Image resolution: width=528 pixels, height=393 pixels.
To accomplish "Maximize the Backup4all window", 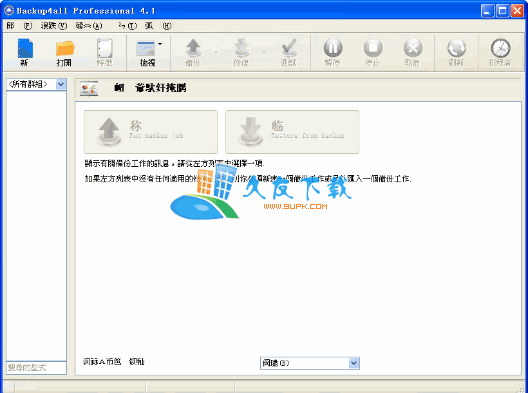I will pos(502,11).
